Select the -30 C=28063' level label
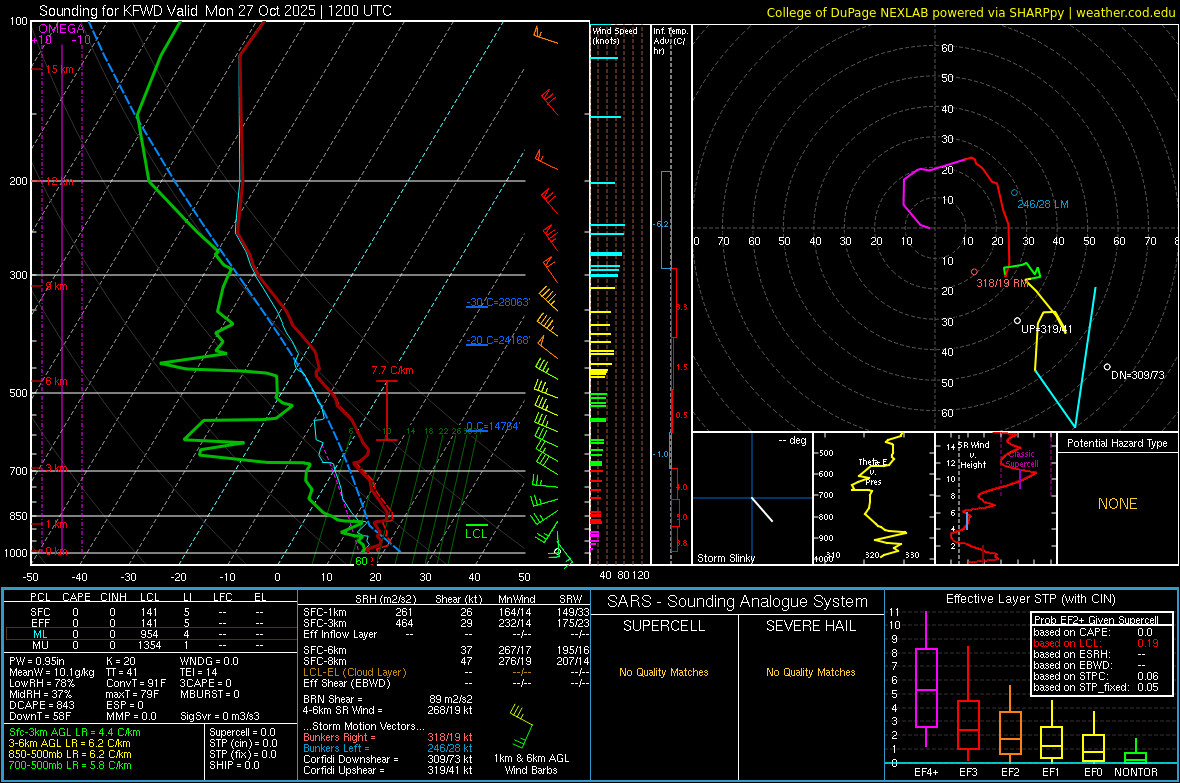 pyautogui.click(x=498, y=302)
